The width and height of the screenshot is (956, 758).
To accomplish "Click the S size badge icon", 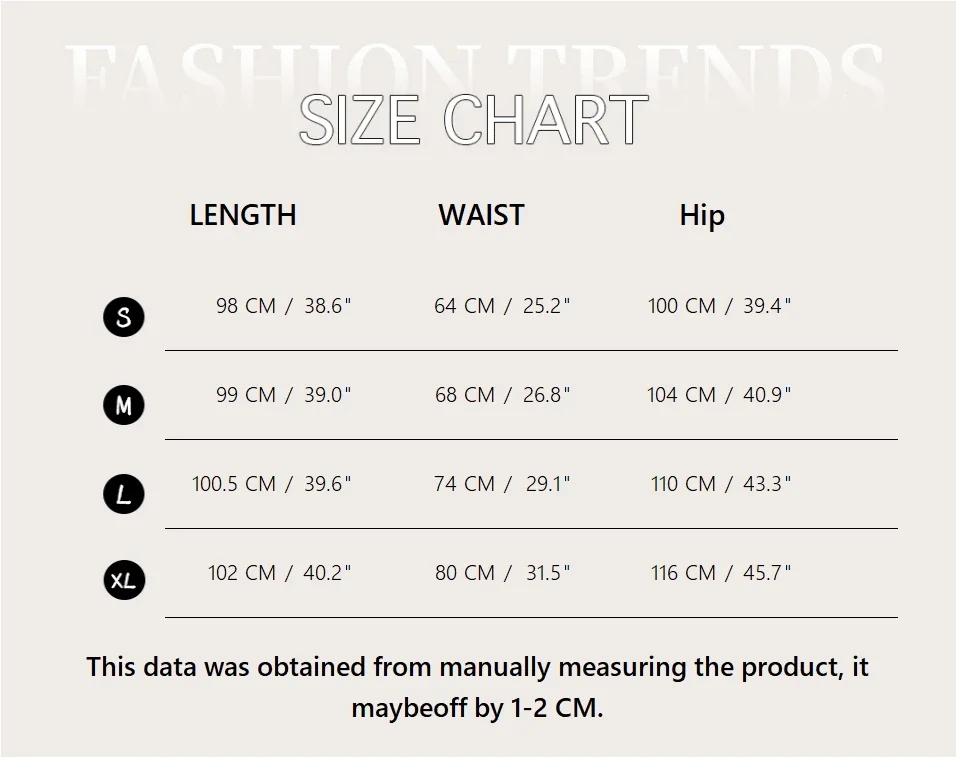I will coord(124,317).
